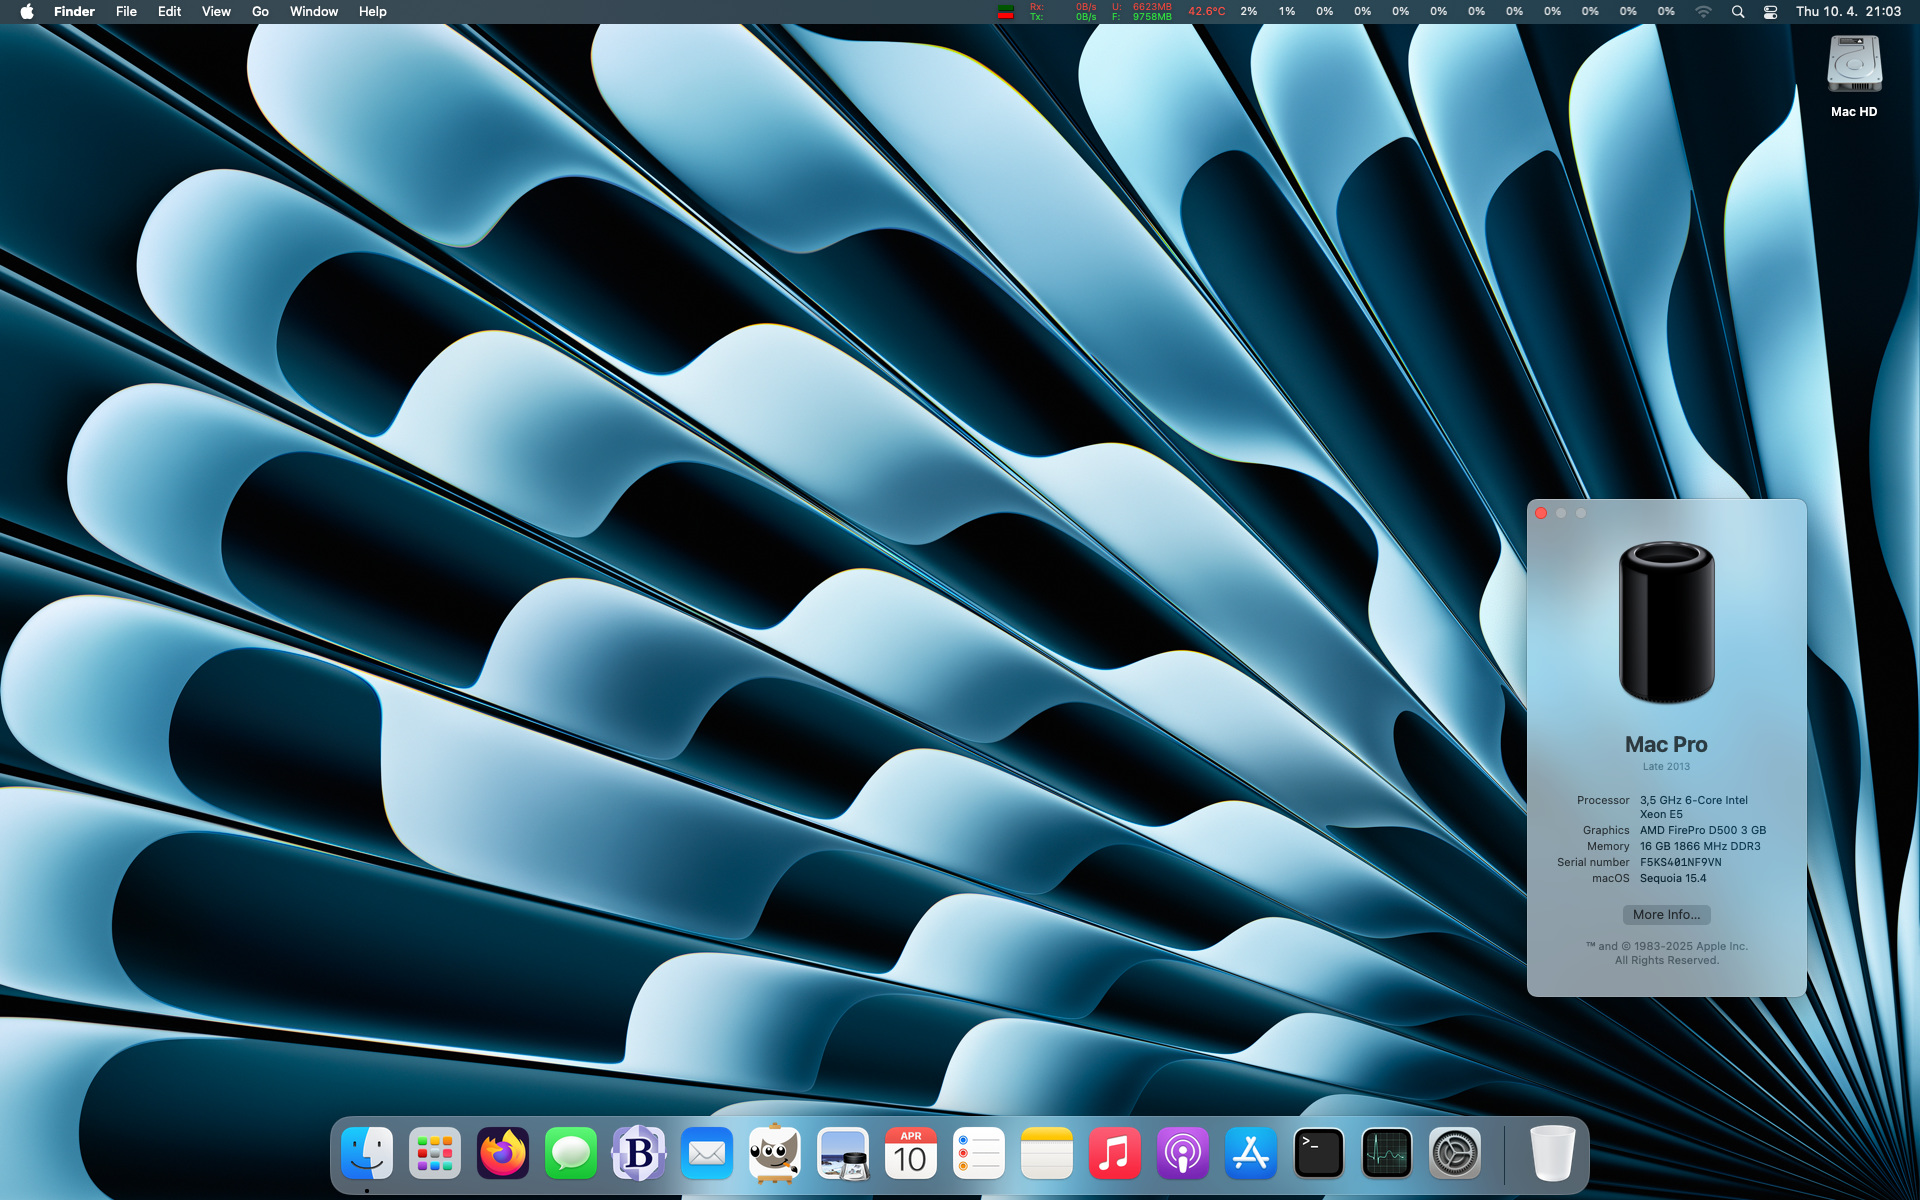The height and width of the screenshot is (1200, 1920).
Task: Open the Apple menu
Action: click(x=27, y=12)
